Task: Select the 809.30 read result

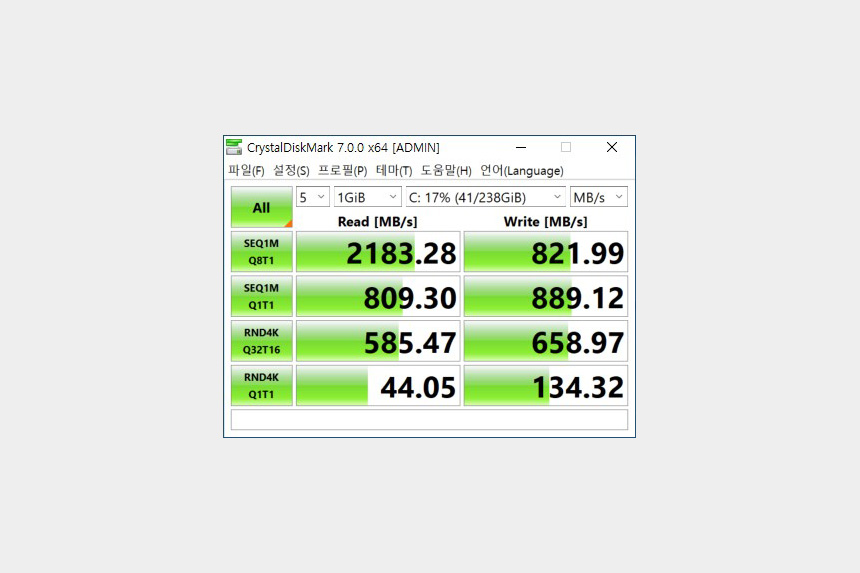Action: pos(378,297)
